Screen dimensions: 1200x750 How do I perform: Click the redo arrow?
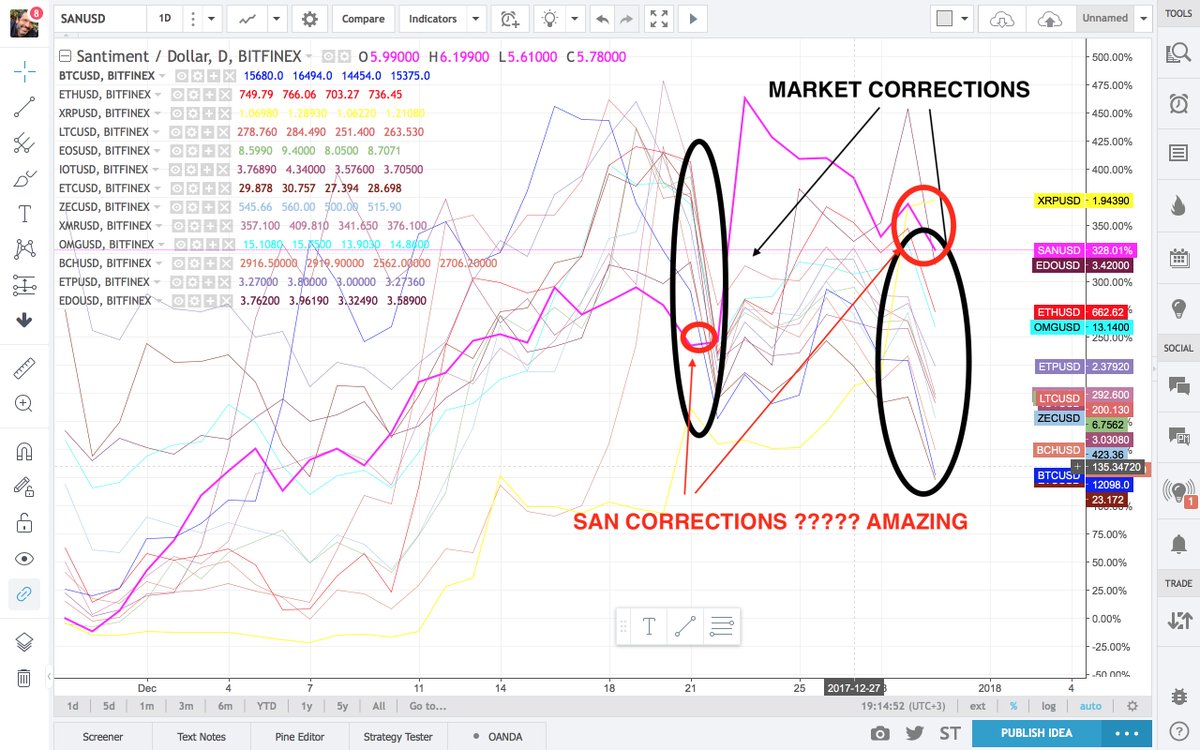pos(626,19)
